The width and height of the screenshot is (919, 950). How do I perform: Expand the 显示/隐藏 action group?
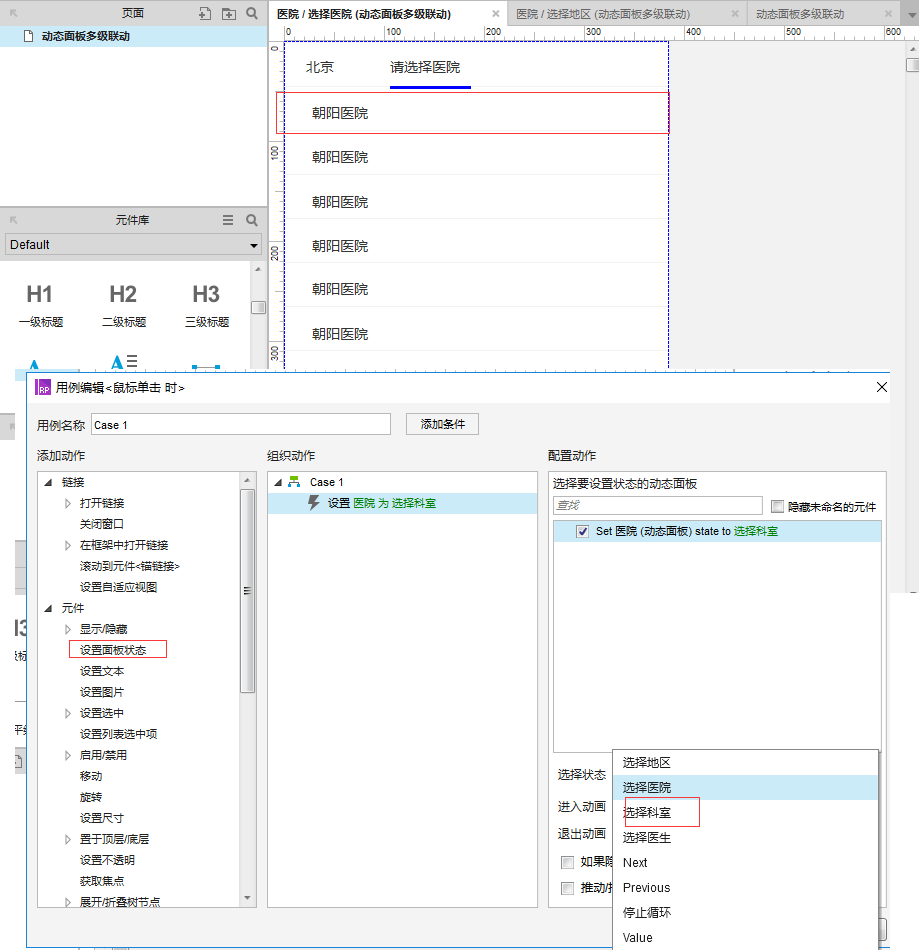coord(66,629)
